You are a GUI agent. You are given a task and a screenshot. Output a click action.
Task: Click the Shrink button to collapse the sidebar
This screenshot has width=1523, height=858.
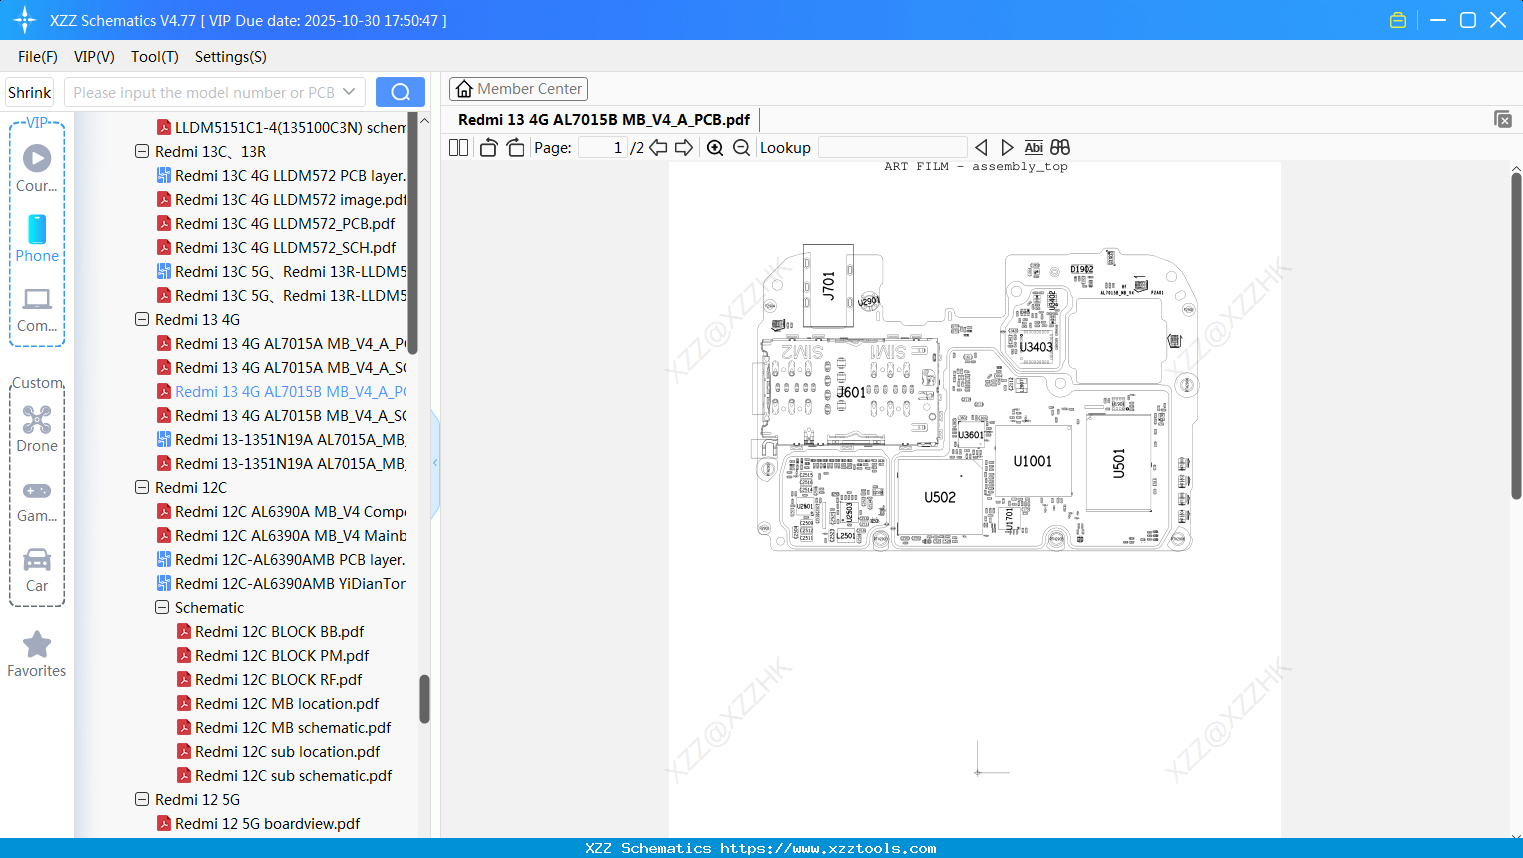pos(29,91)
